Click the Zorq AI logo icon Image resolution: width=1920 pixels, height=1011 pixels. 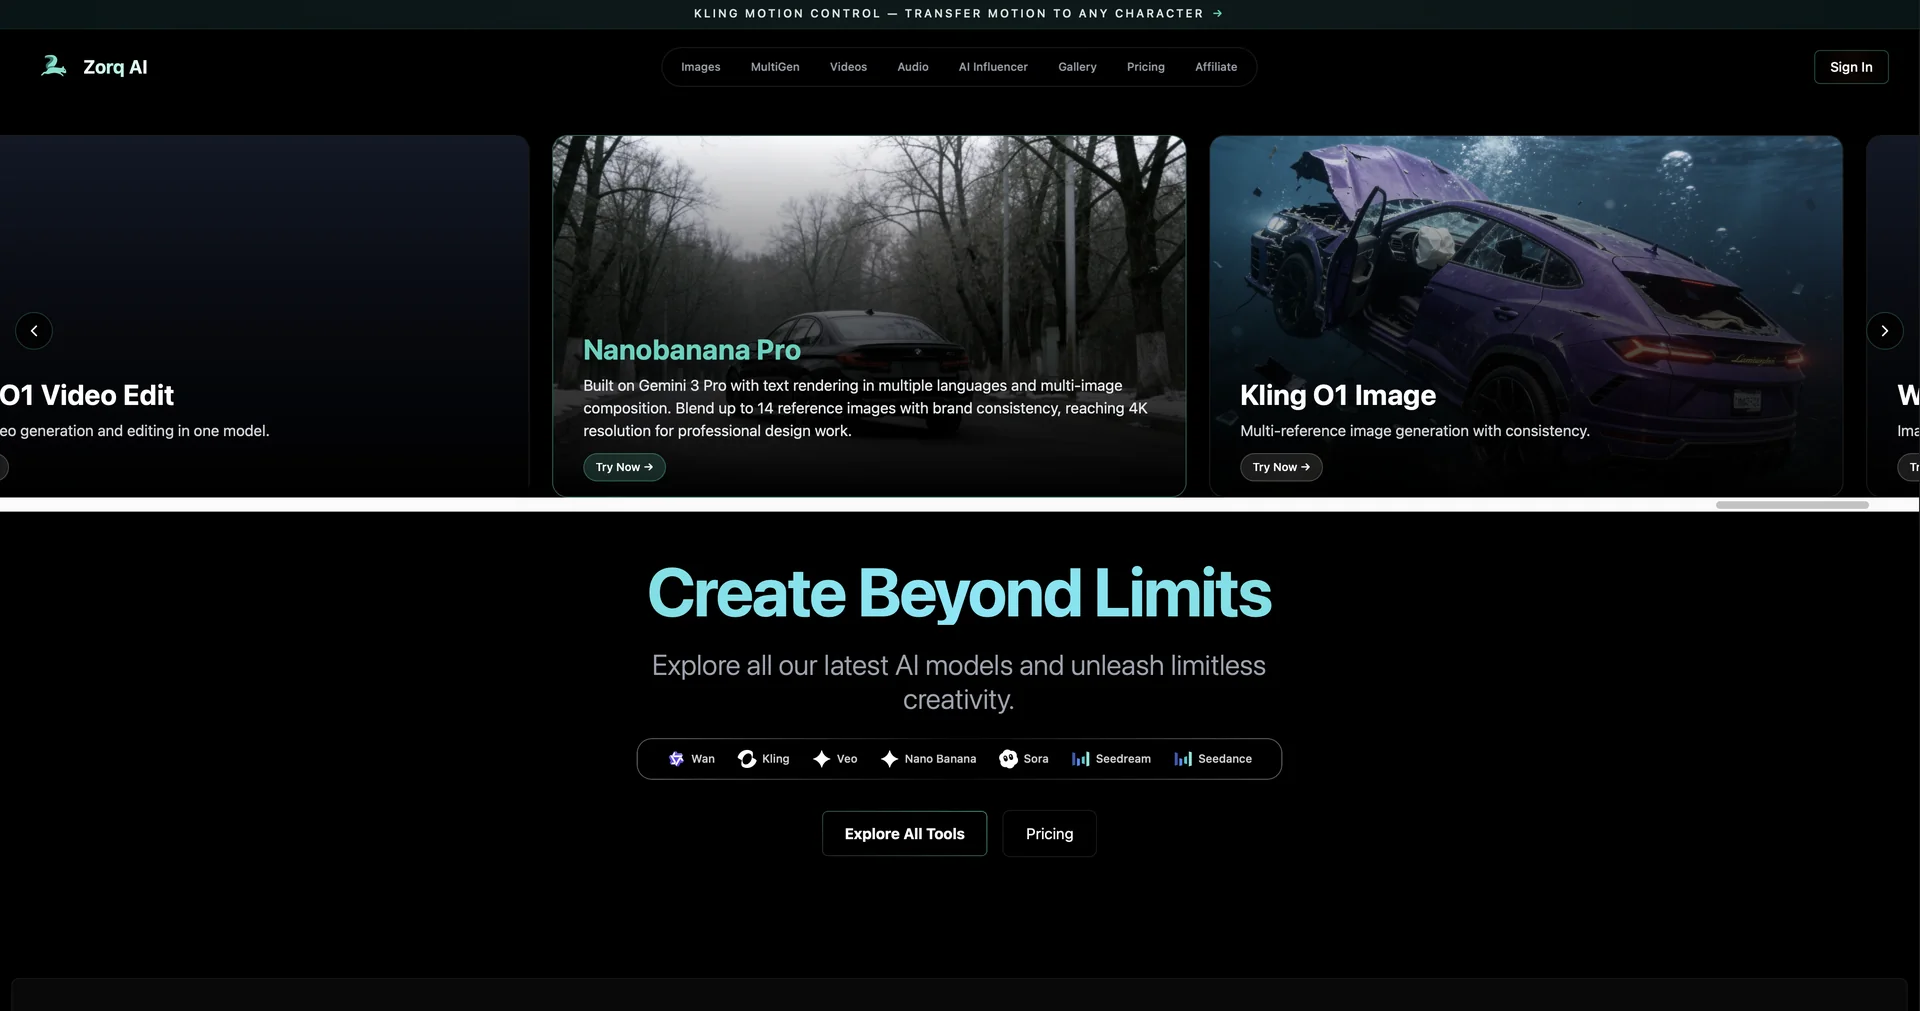click(x=54, y=65)
